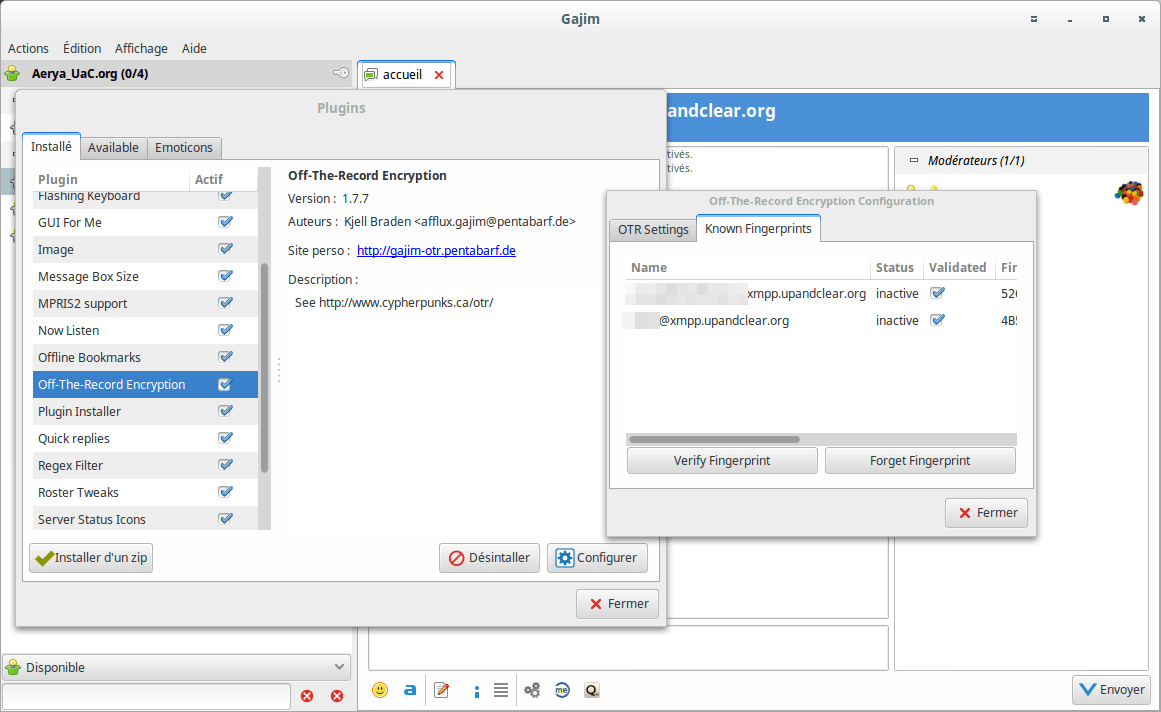Open the Disponible status dropdown
1161x712 pixels.
[176, 667]
